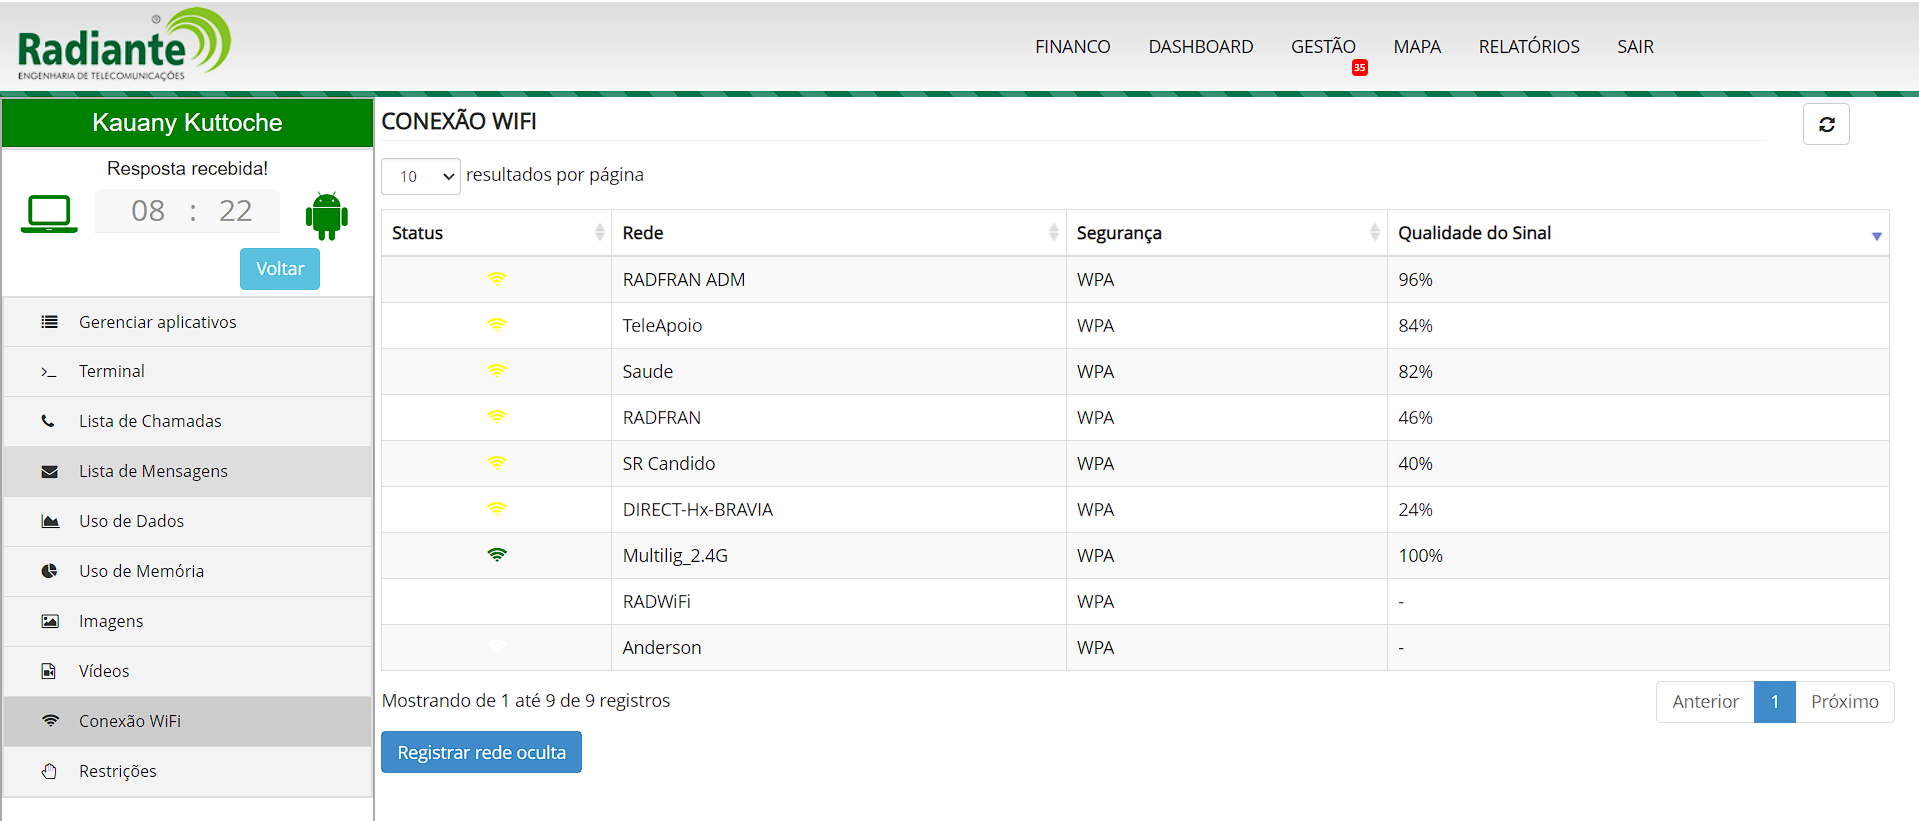Click the Voltar button
1919x821 pixels.
pyautogui.click(x=280, y=269)
